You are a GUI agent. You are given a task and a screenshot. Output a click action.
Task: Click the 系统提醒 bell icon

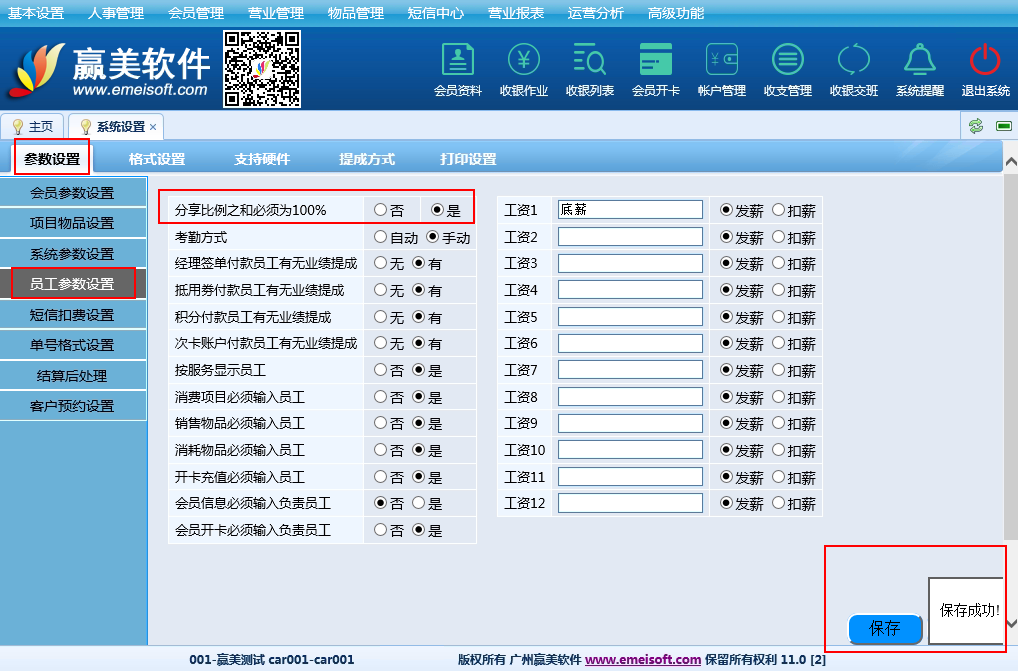[920, 60]
